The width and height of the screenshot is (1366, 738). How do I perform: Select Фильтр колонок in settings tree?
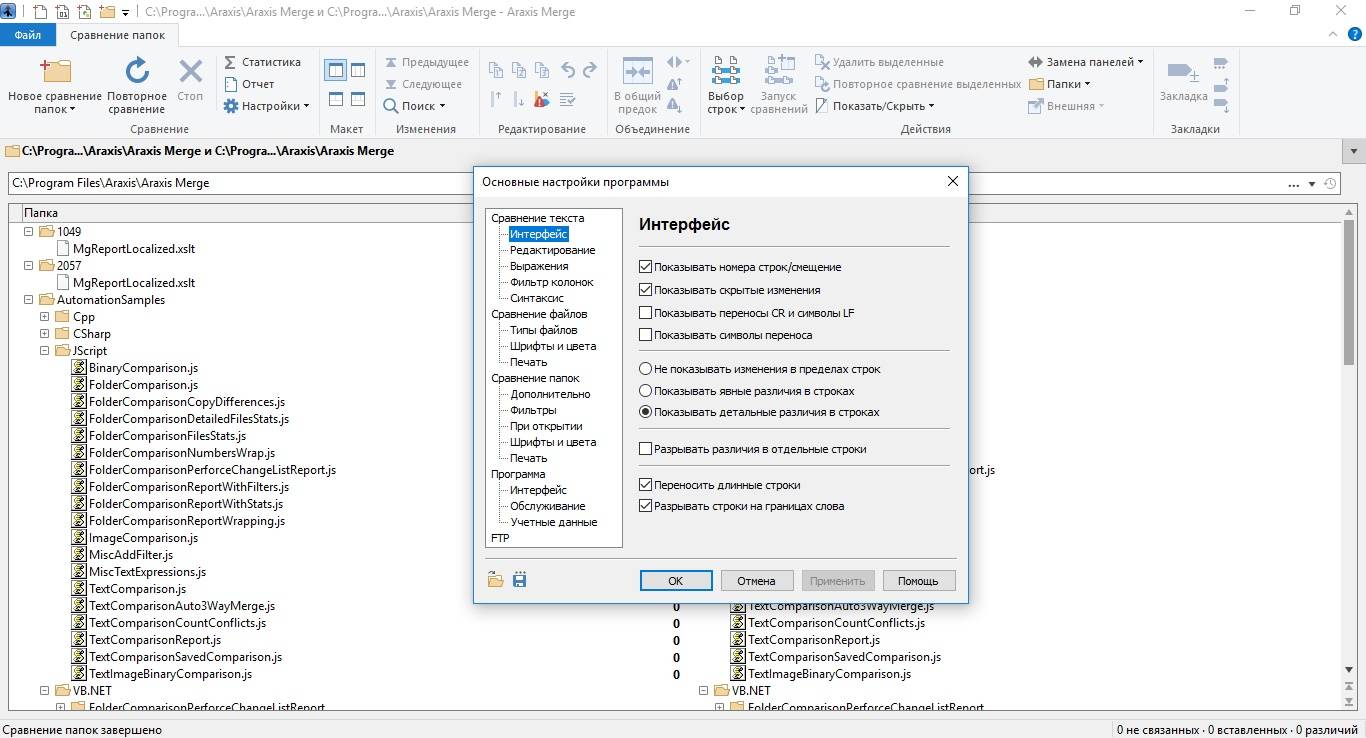552,282
